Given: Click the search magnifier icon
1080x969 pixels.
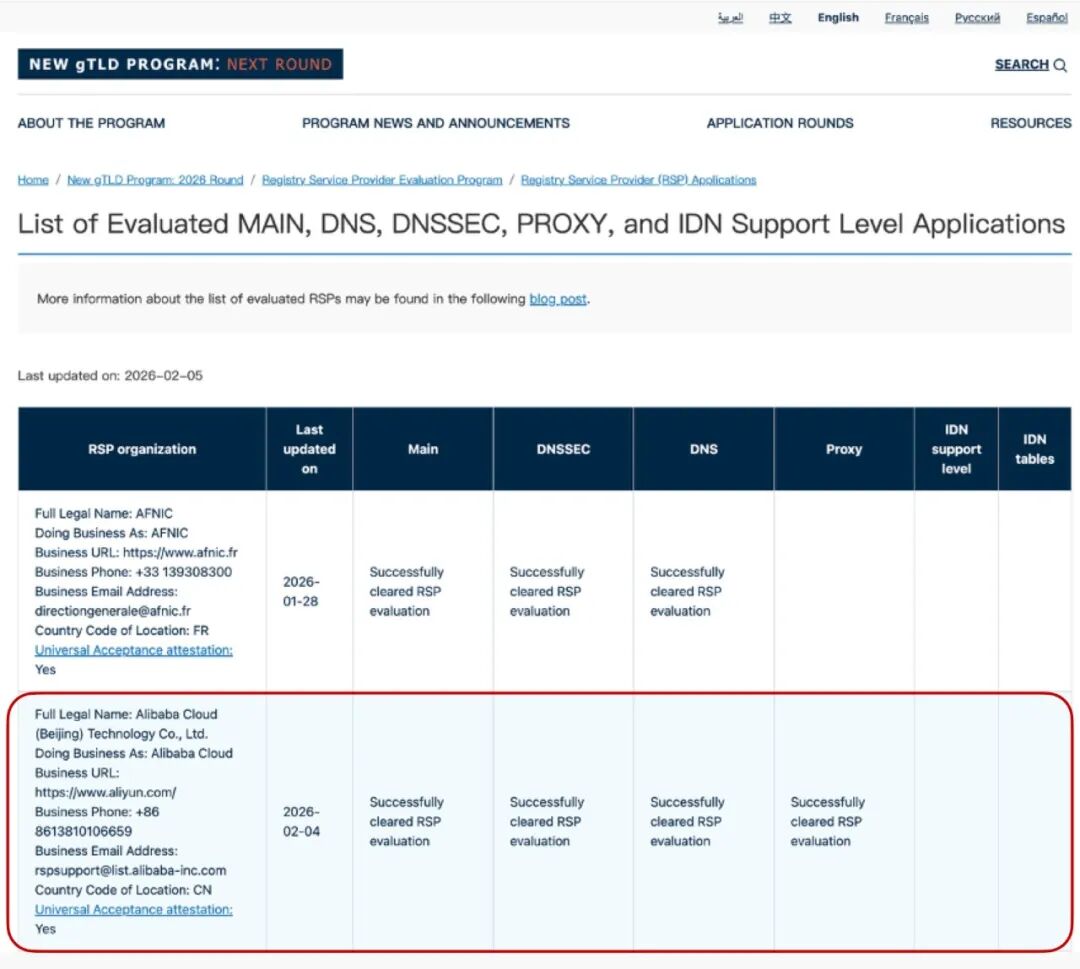Looking at the screenshot, I should [x=1061, y=65].
